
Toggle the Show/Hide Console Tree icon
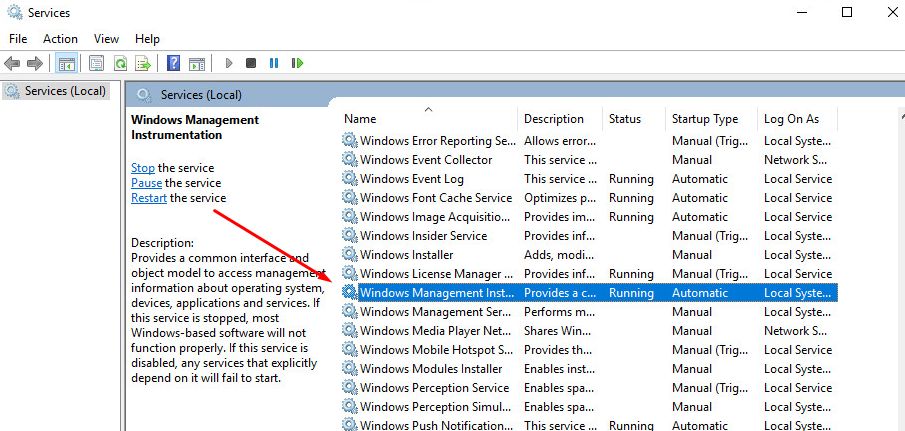pos(66,63)
